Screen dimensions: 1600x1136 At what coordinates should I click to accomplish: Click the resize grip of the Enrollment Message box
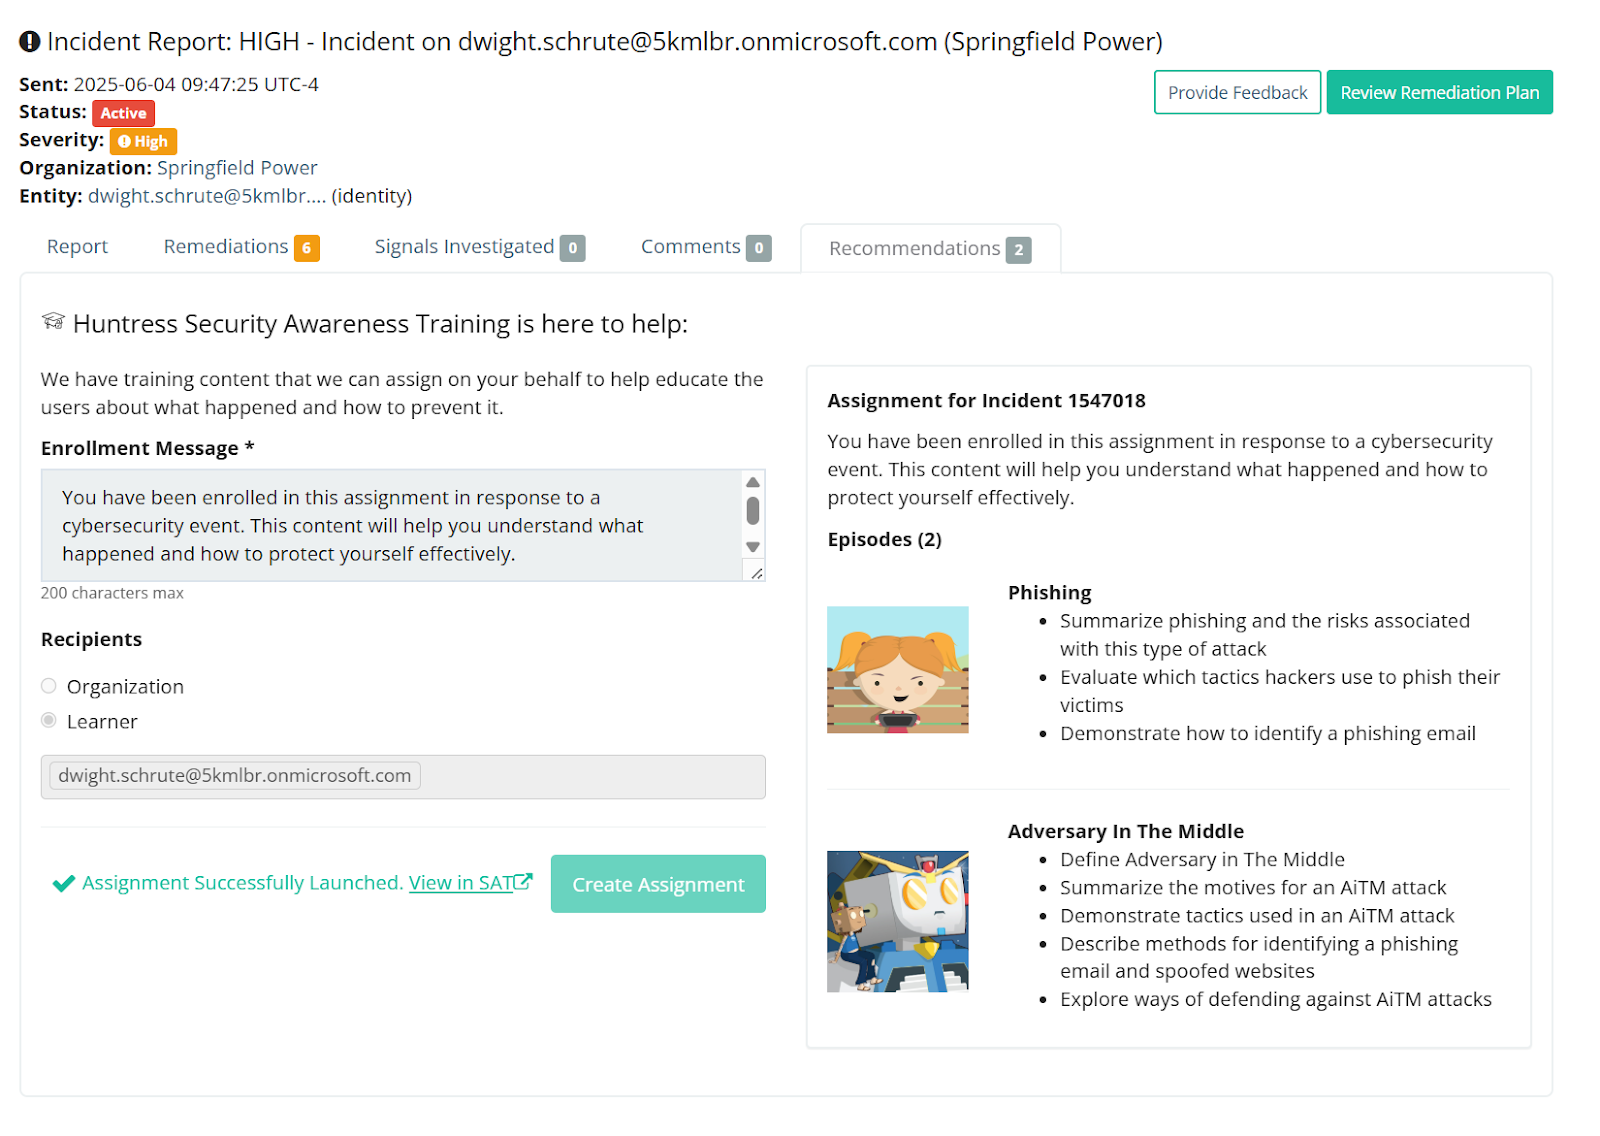coord(757,573)
